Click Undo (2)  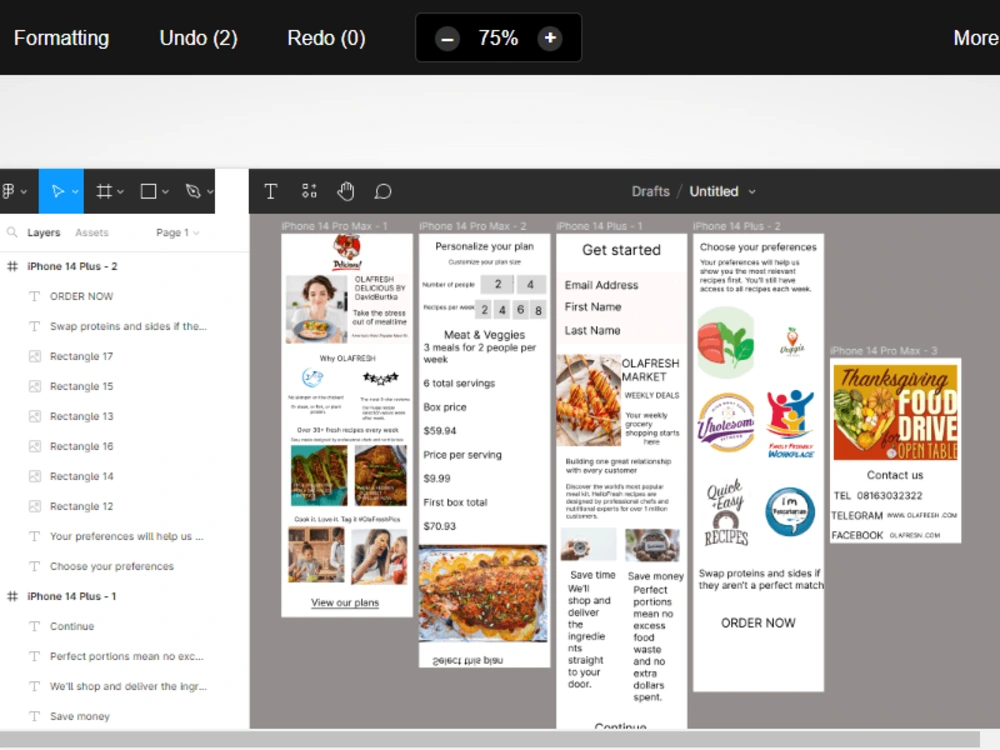[x=198, y=38]
